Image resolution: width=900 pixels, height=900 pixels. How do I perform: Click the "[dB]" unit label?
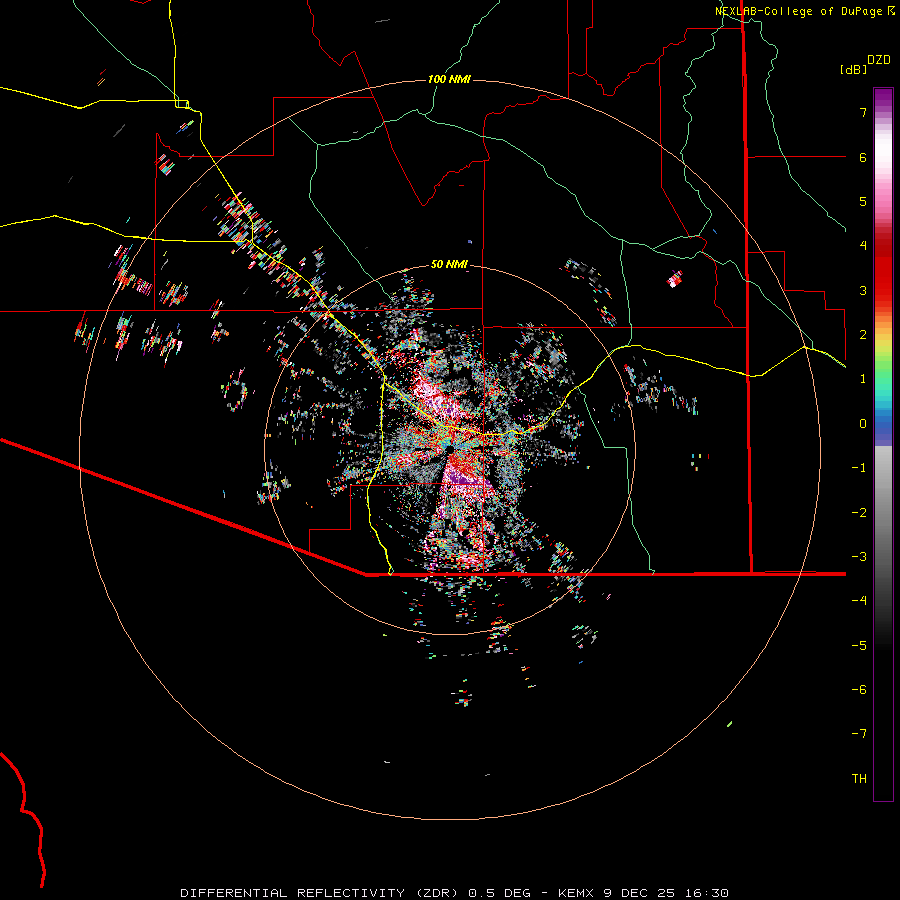coord(853,69)
